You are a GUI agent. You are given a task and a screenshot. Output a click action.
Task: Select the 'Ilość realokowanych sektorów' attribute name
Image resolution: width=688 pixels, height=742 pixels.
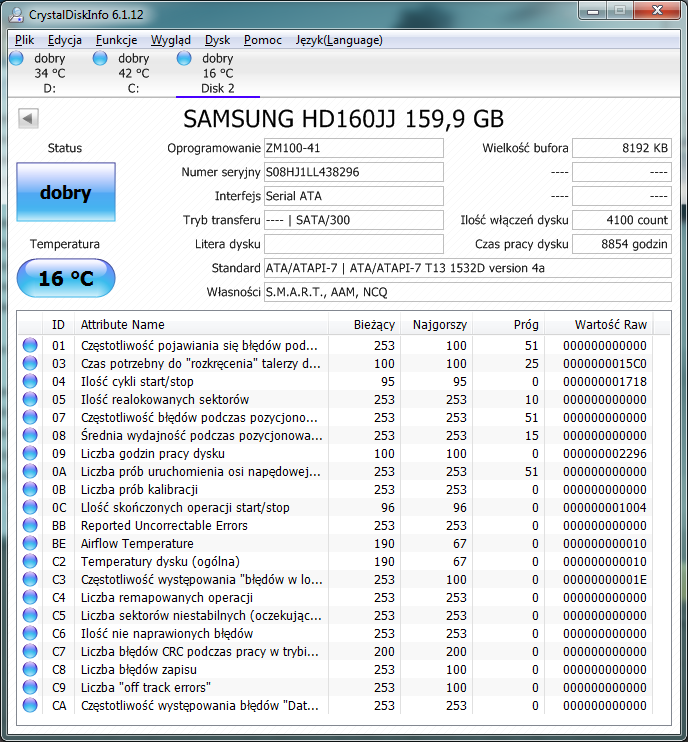pos(165,399)
